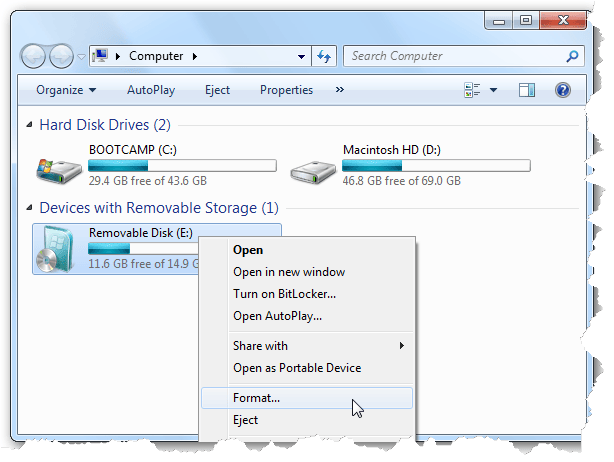Screen dimensions: 614x462
Task: Click the Forward navigation arrow
Action: point(62,56)
